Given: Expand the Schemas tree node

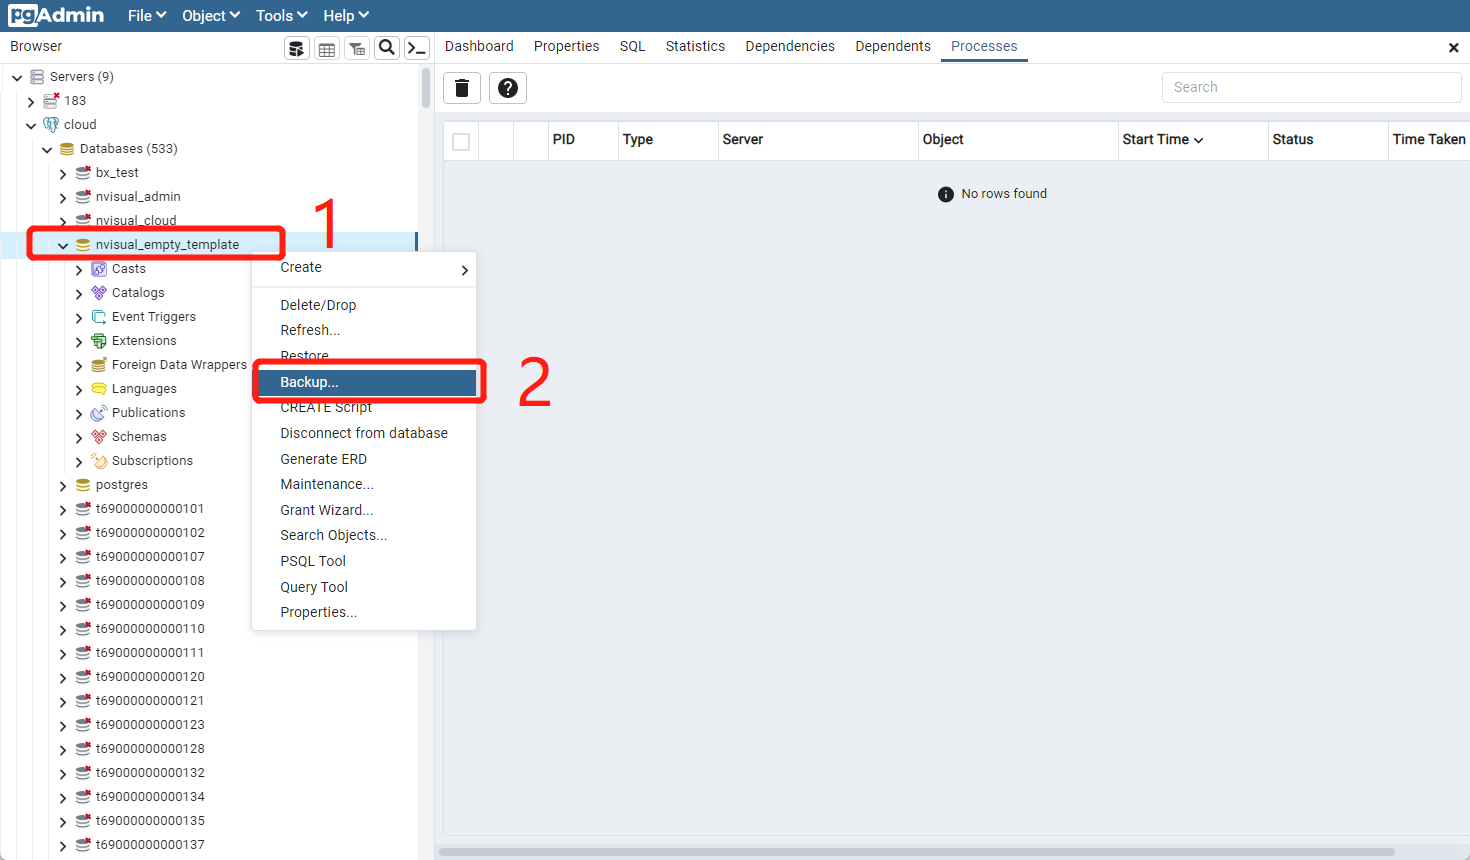Looking at the screenshot, I should coord(79,437).
